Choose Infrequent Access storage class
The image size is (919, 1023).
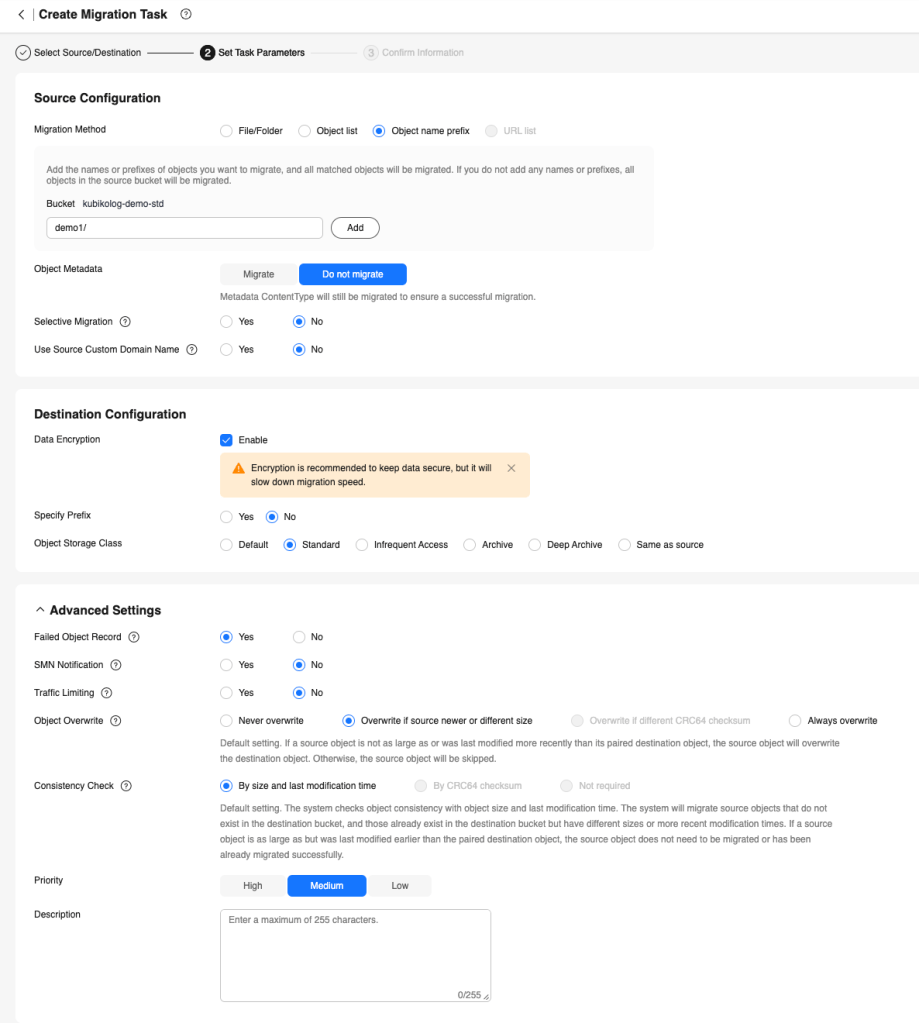[x=362, y=545]
